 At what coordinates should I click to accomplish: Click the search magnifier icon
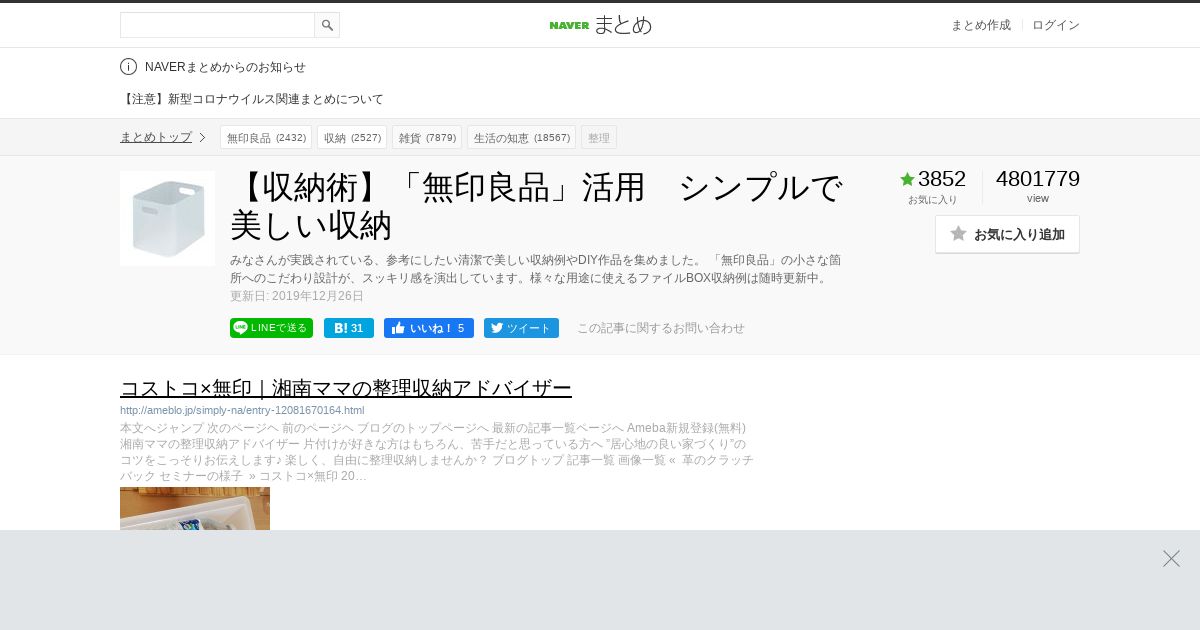click(327, 25)
